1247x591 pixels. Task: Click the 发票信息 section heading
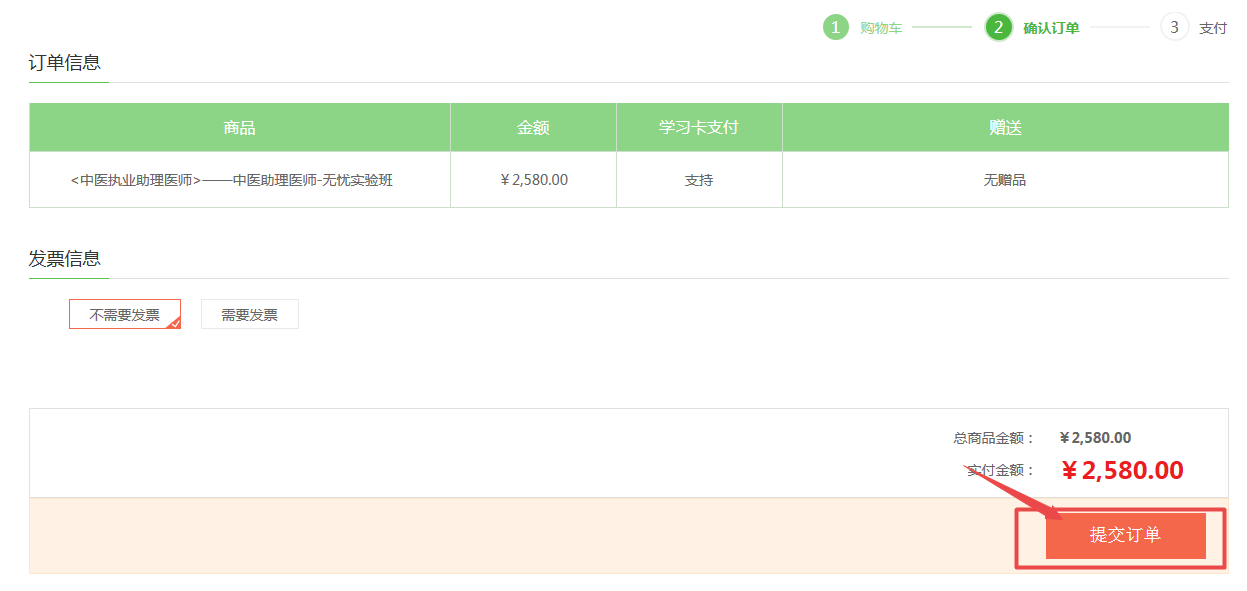pos(65,258)
